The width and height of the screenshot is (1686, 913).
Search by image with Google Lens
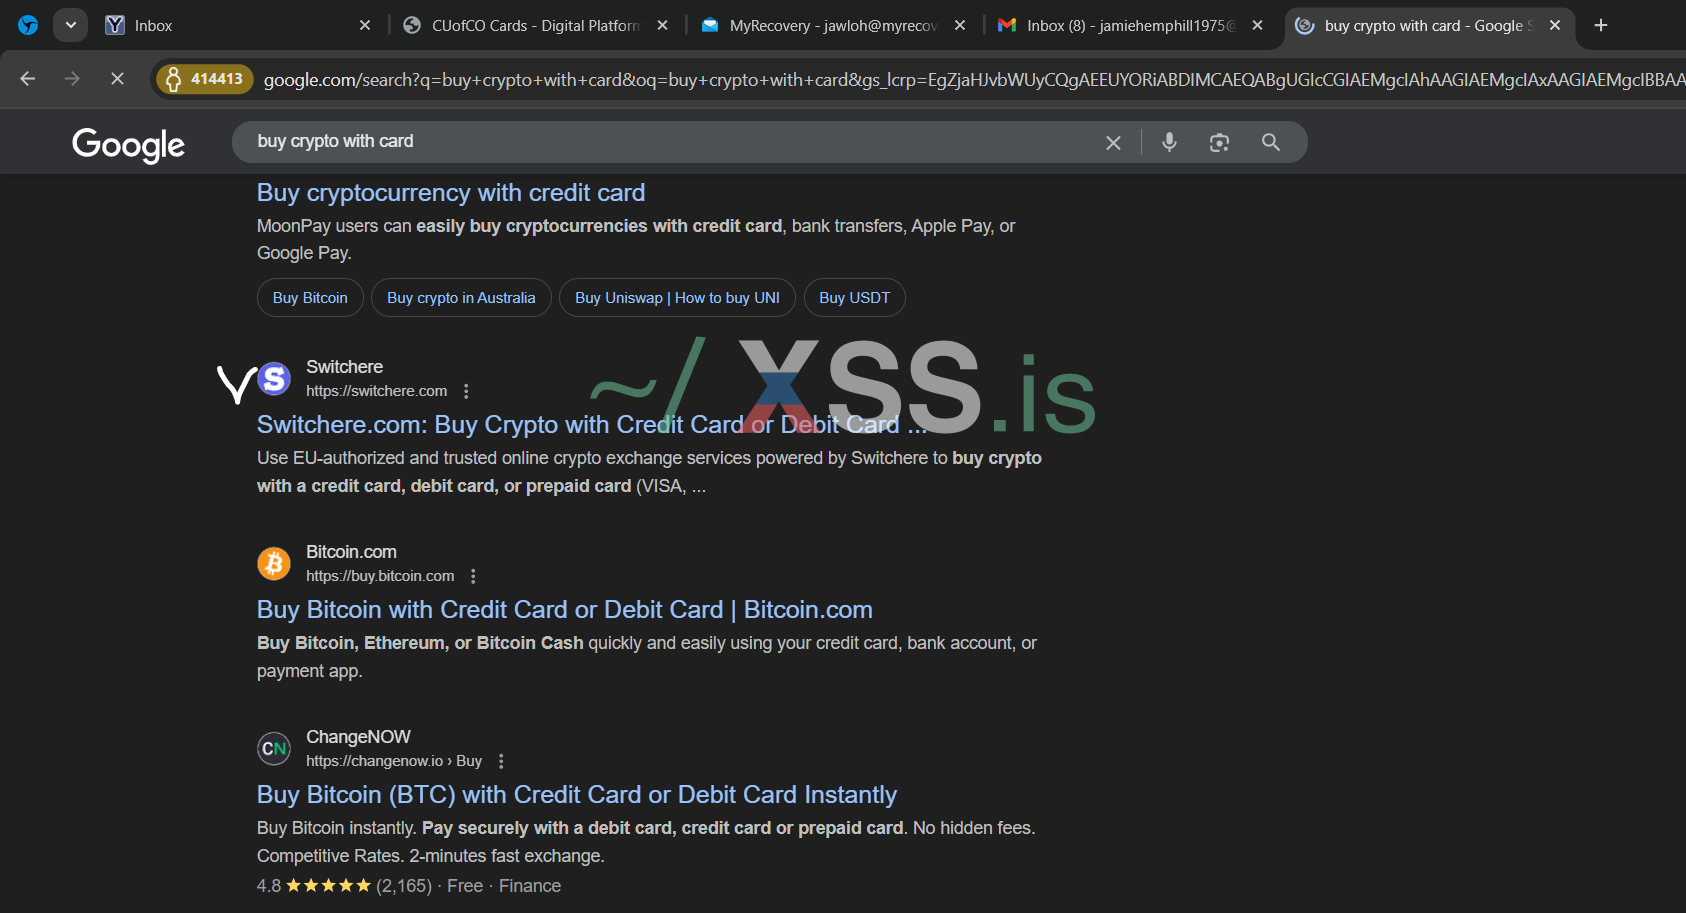[1219, 142]
